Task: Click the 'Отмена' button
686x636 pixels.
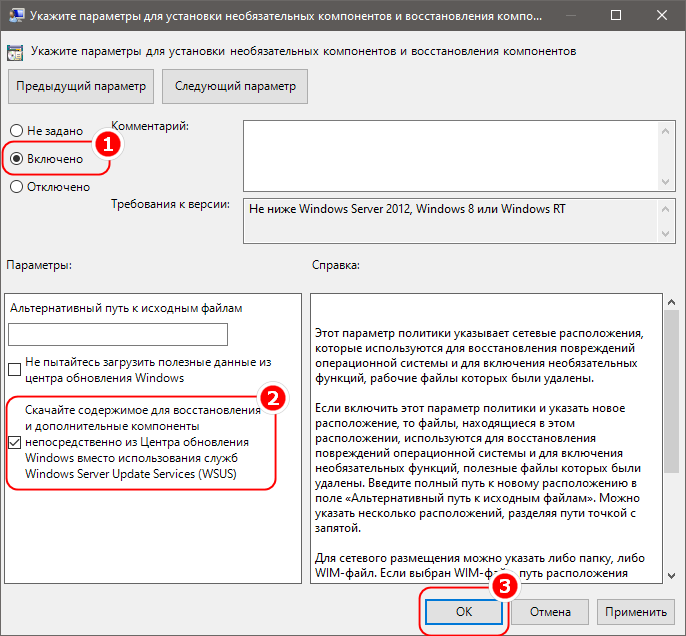Action: tap(550, 611)
